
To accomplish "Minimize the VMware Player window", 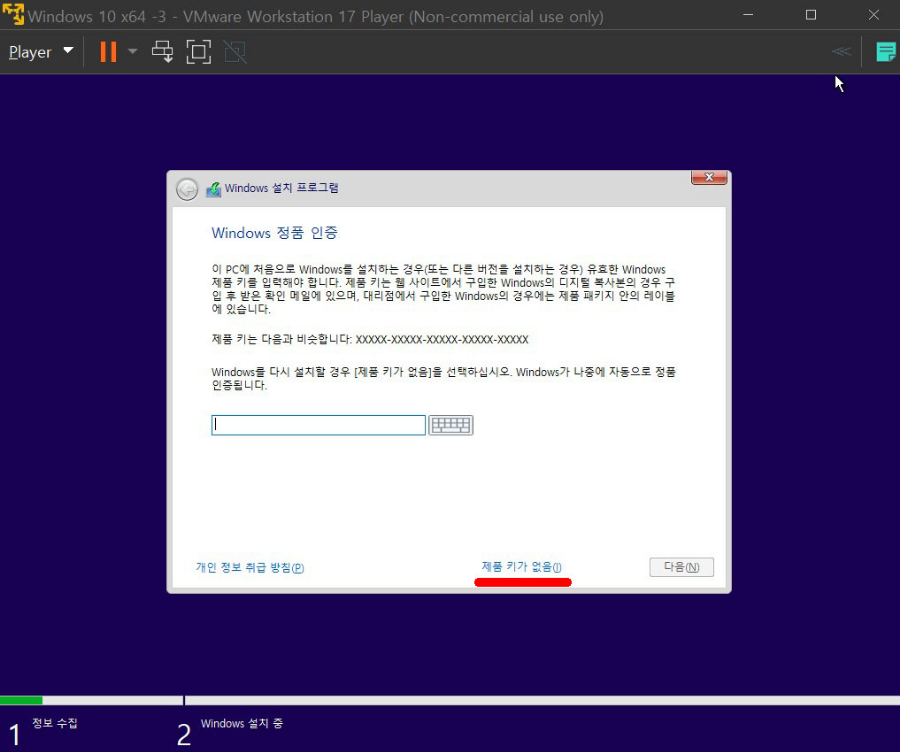I will [748, 15].
